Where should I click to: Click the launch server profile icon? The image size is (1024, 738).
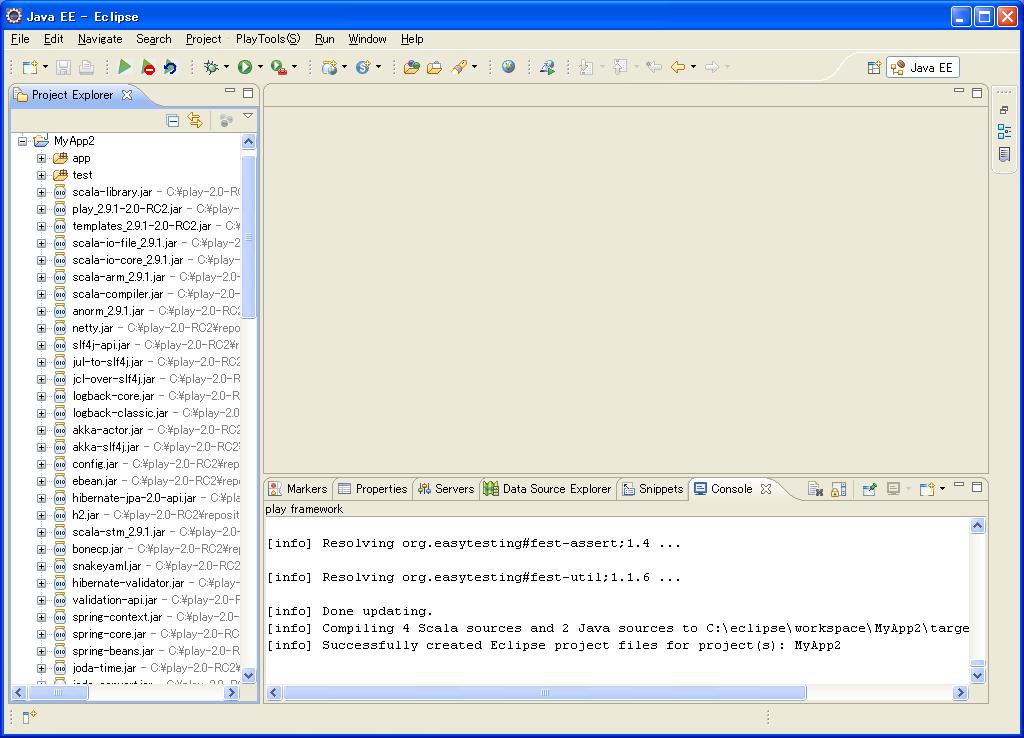[547, 67]
